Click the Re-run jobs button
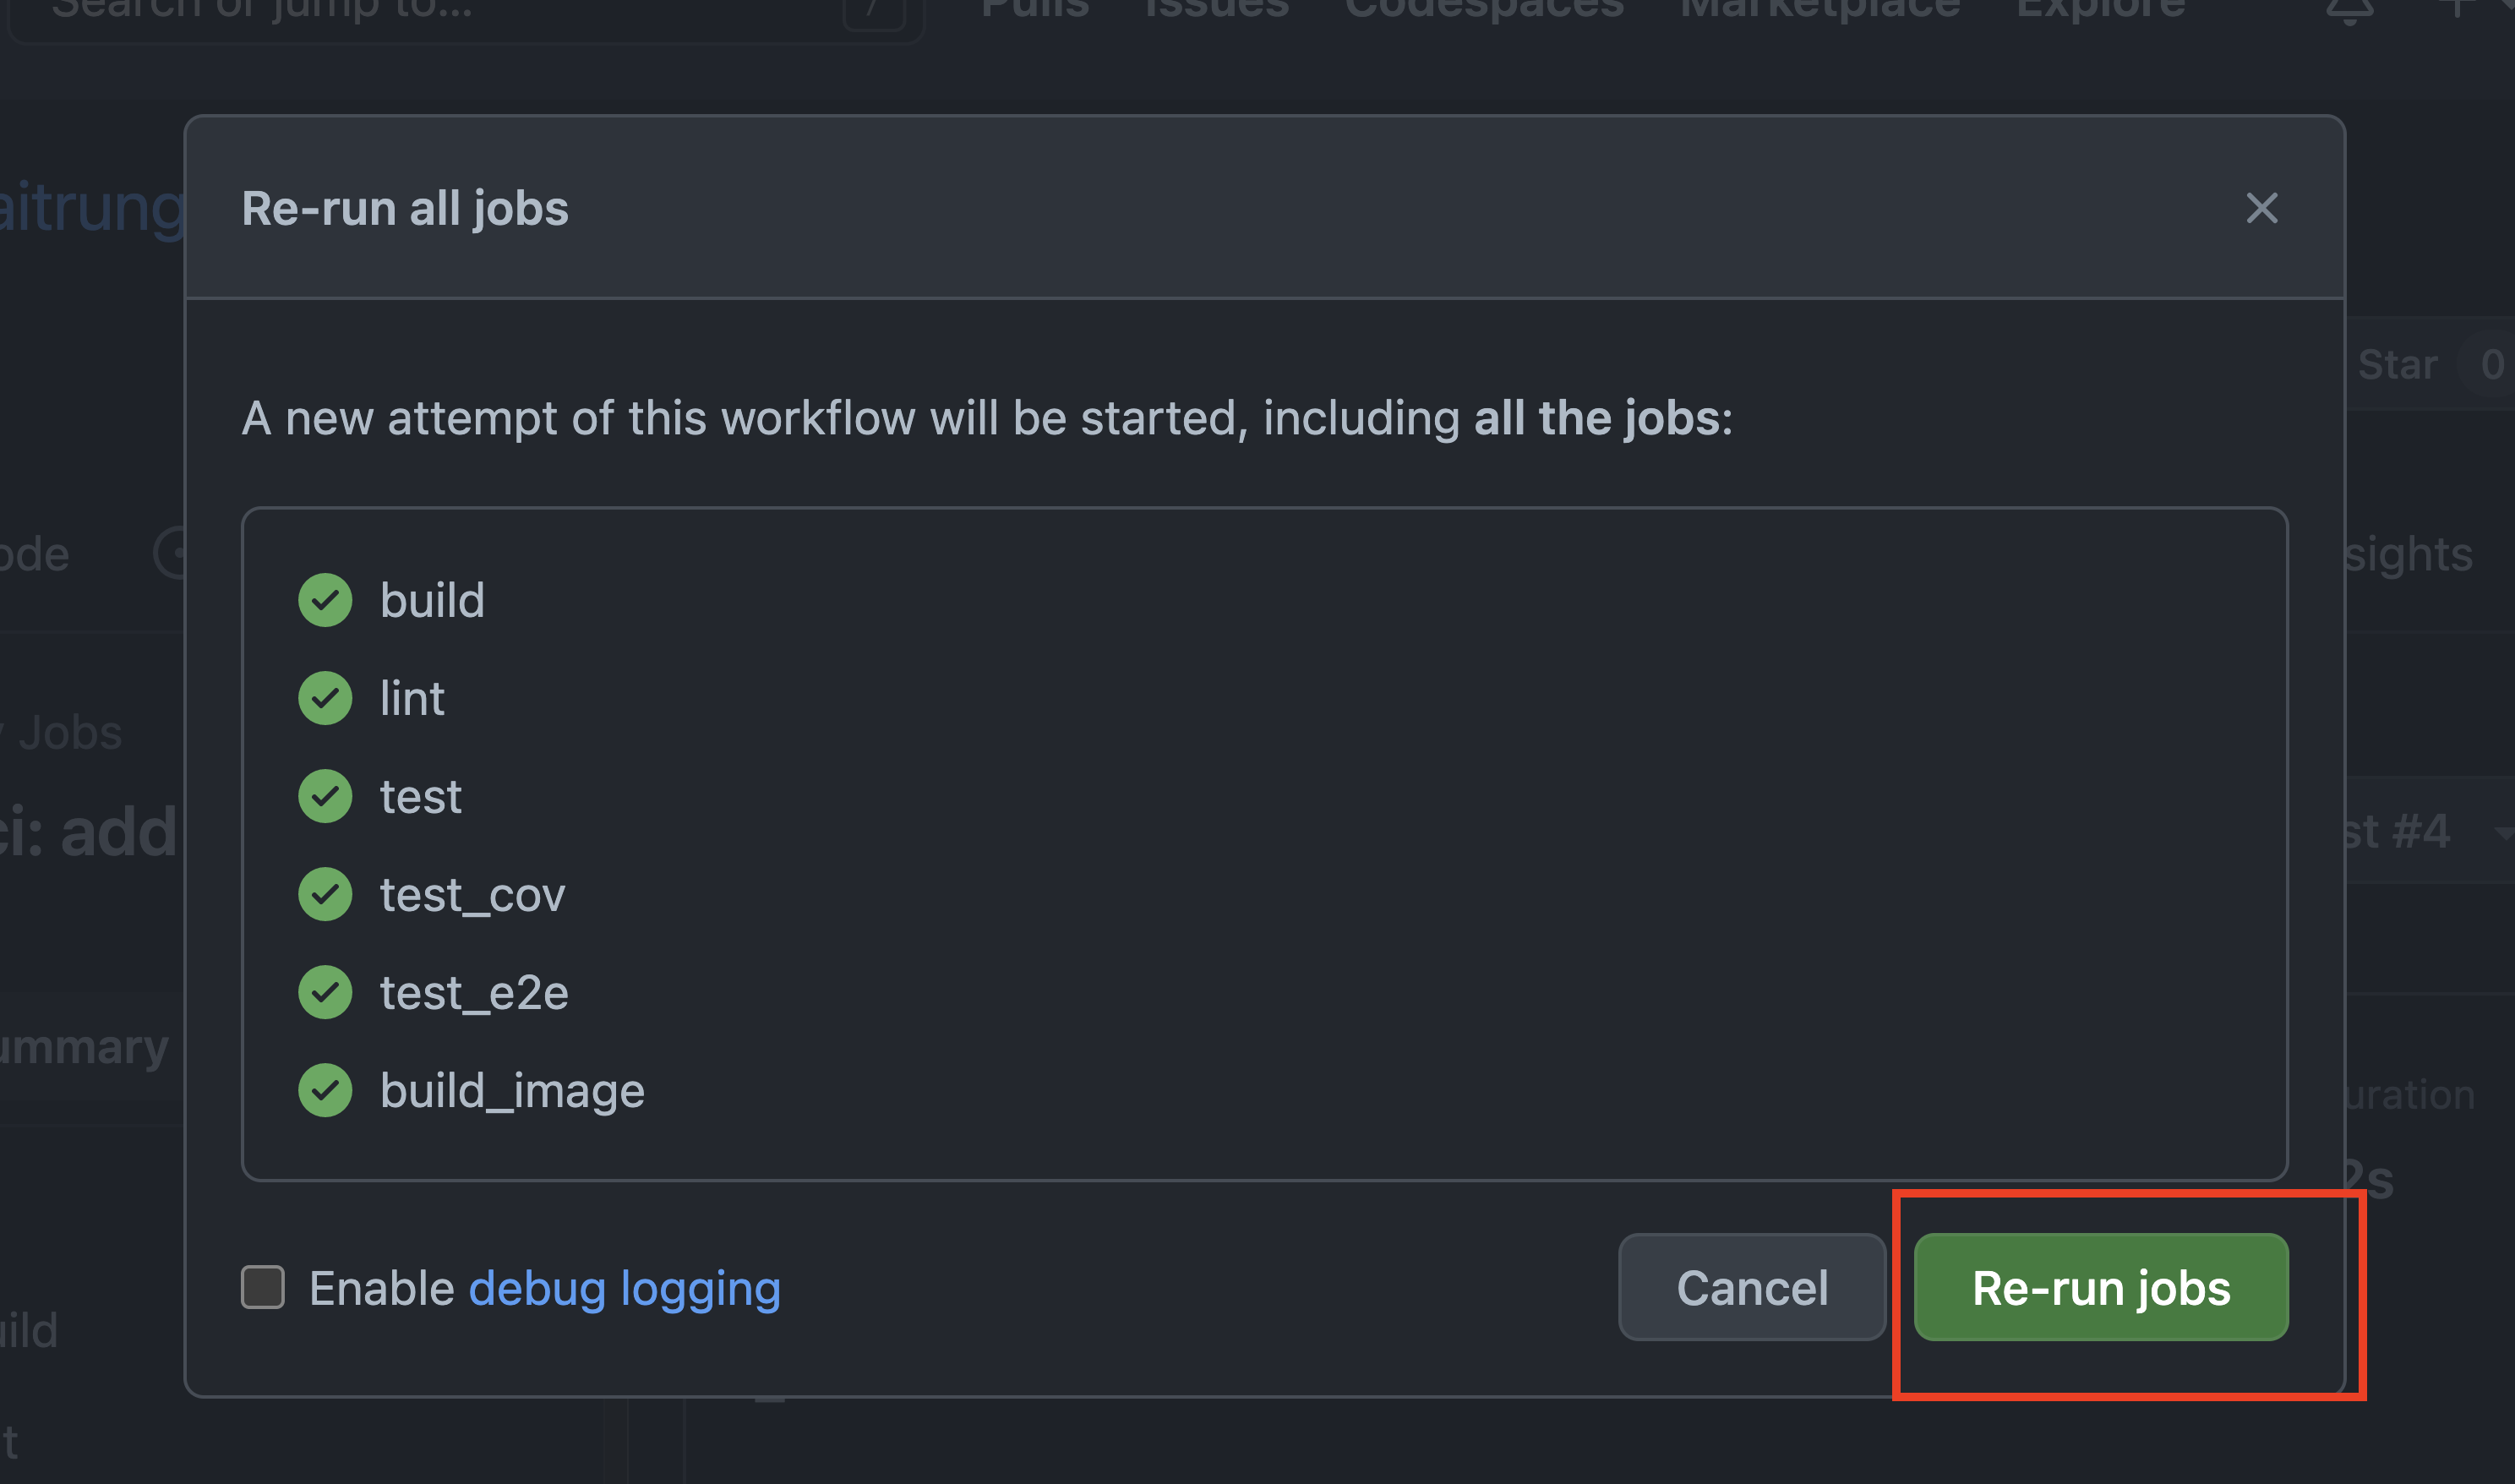This screenshot has width=2515, height=1484. tap(2099, 1288)
